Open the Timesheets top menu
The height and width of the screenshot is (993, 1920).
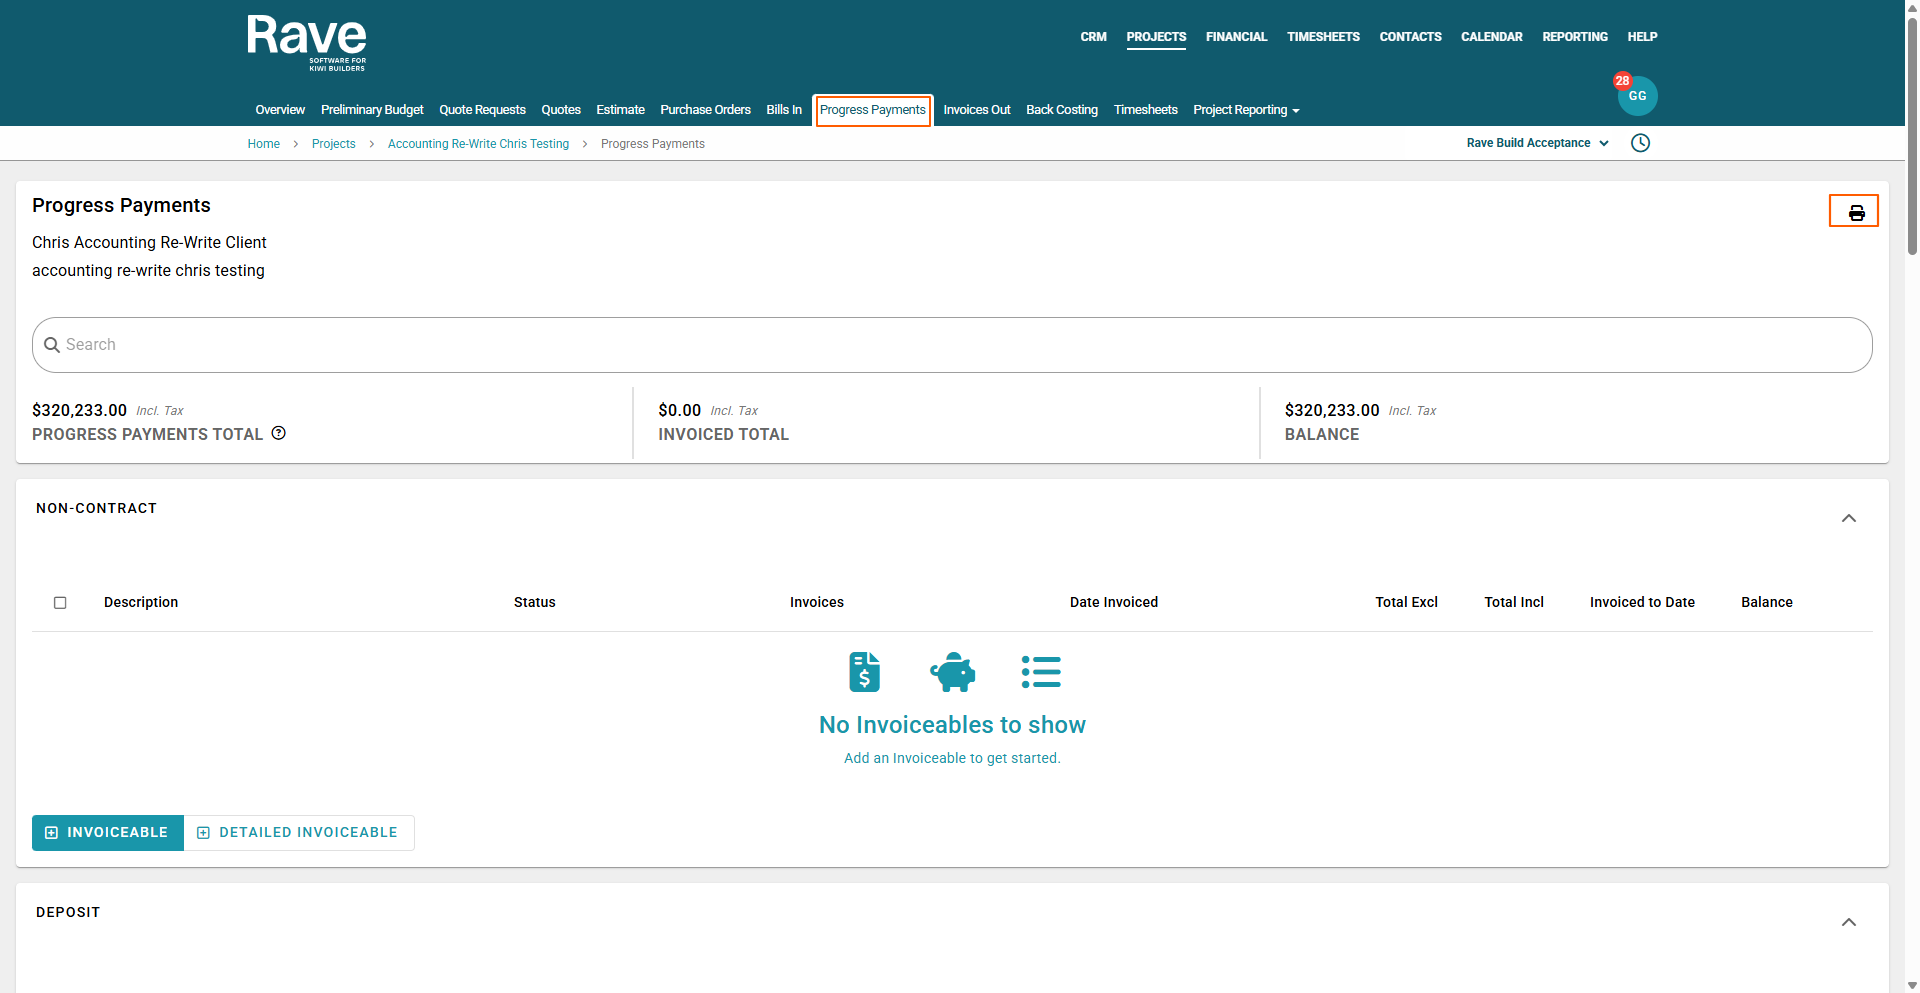(x=1323, y=37)
